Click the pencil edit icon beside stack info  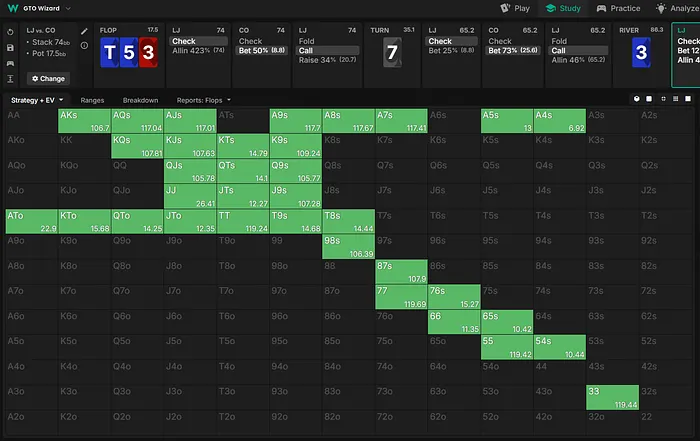click(84, 32)
